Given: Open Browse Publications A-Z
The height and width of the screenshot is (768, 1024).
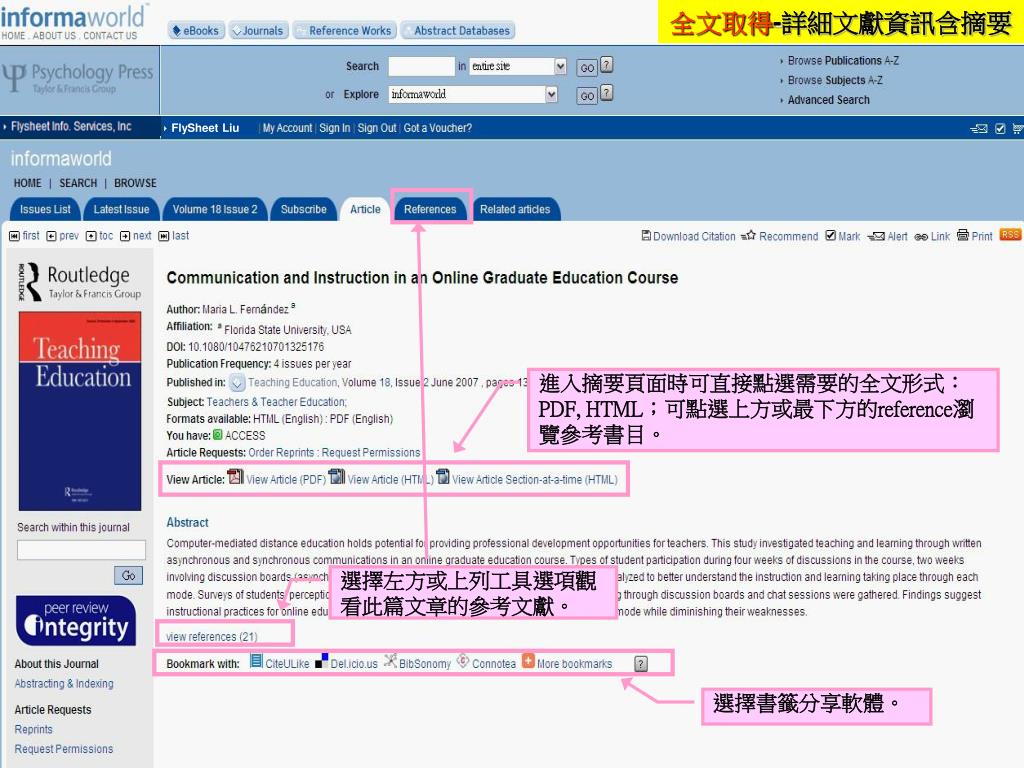Looking at the screenshot, I should pos(842,60).
